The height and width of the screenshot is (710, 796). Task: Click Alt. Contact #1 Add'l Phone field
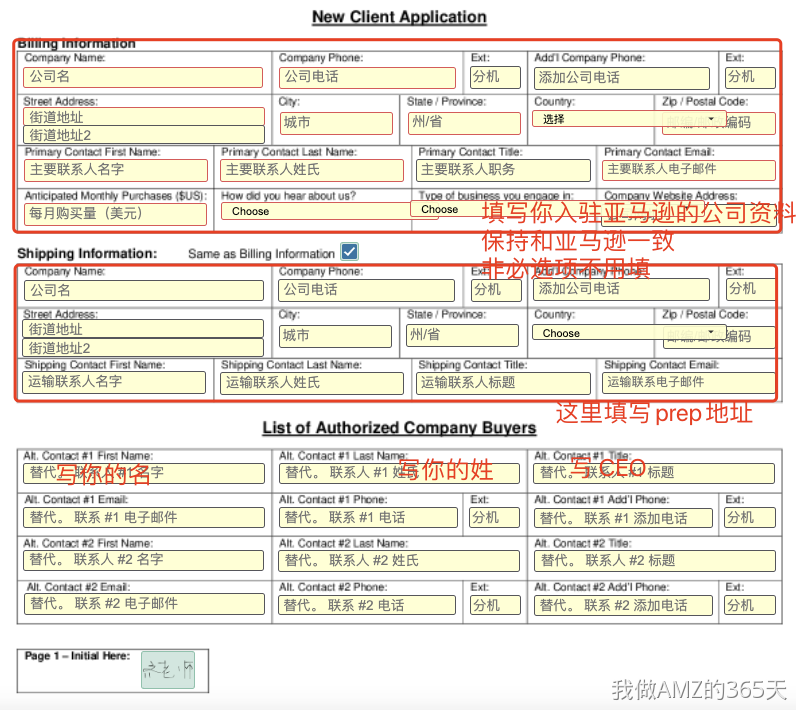coord(623,518)
